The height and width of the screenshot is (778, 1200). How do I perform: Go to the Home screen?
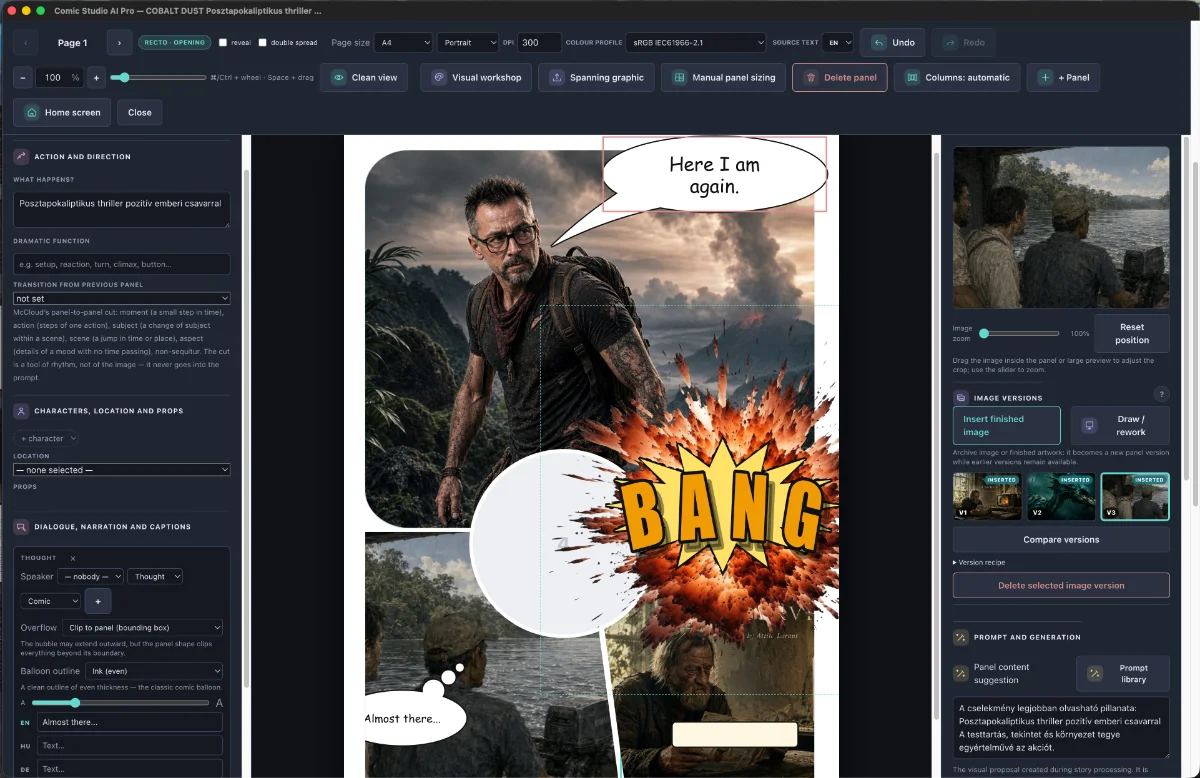pos(62,112)
